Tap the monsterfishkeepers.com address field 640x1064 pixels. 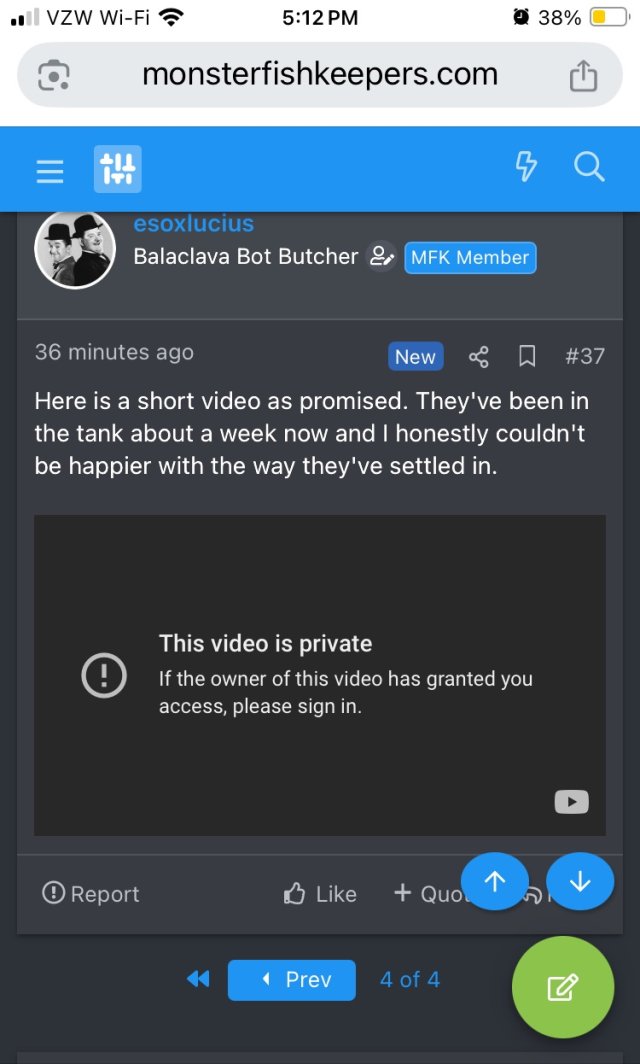(319, 75)
